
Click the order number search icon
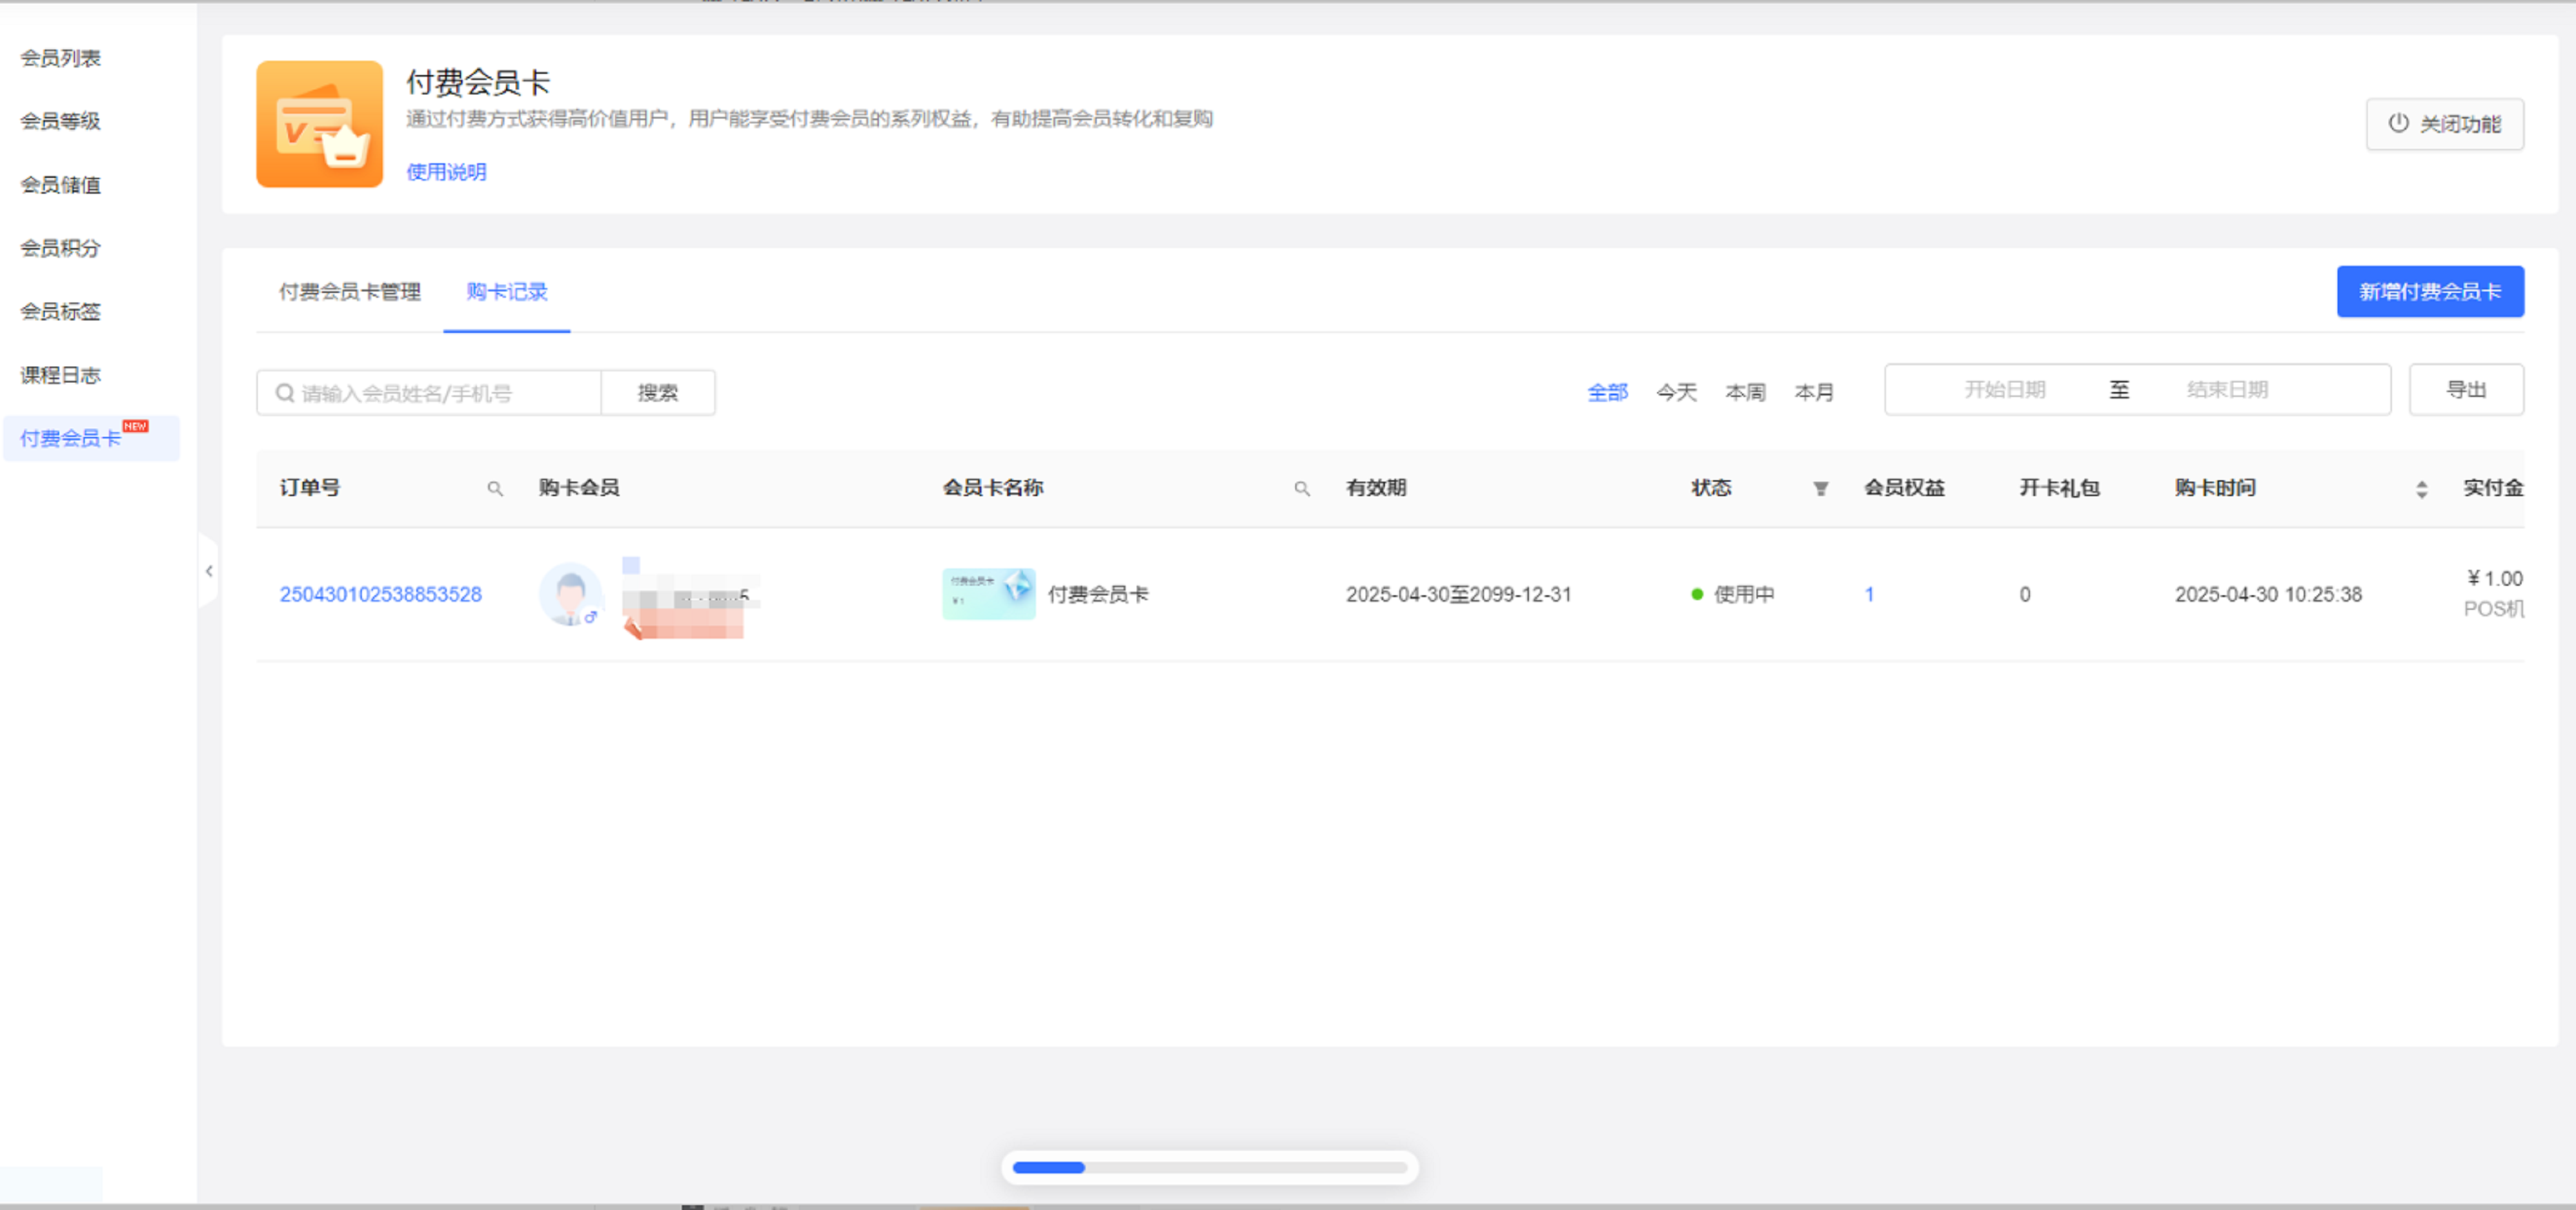(x=494, y=489)
